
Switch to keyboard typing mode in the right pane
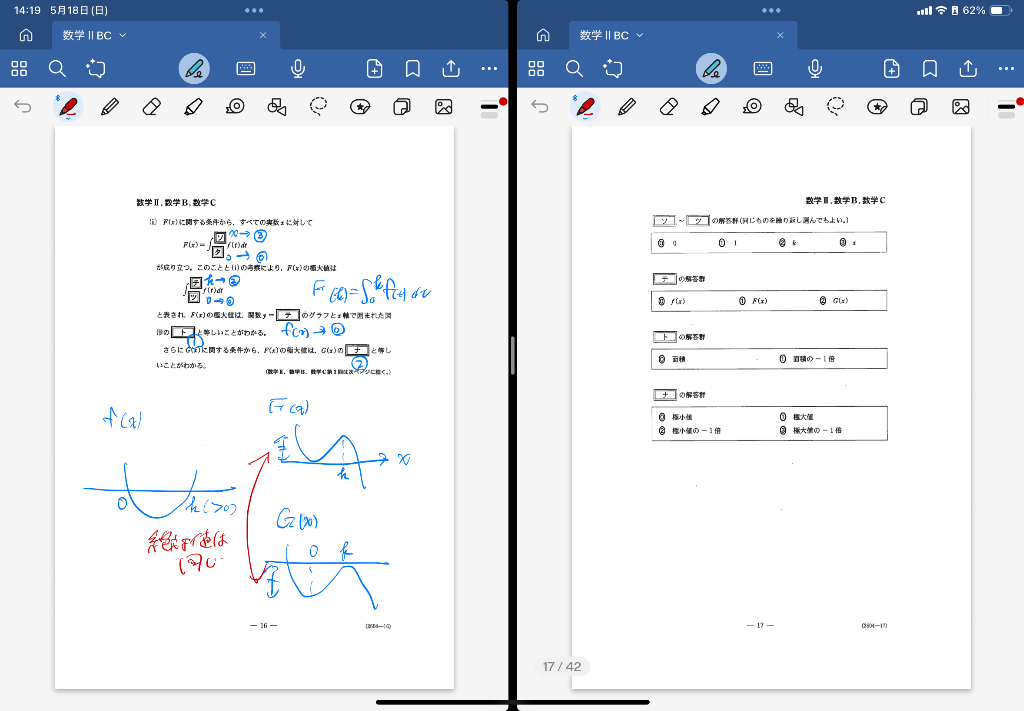(763, 69)
